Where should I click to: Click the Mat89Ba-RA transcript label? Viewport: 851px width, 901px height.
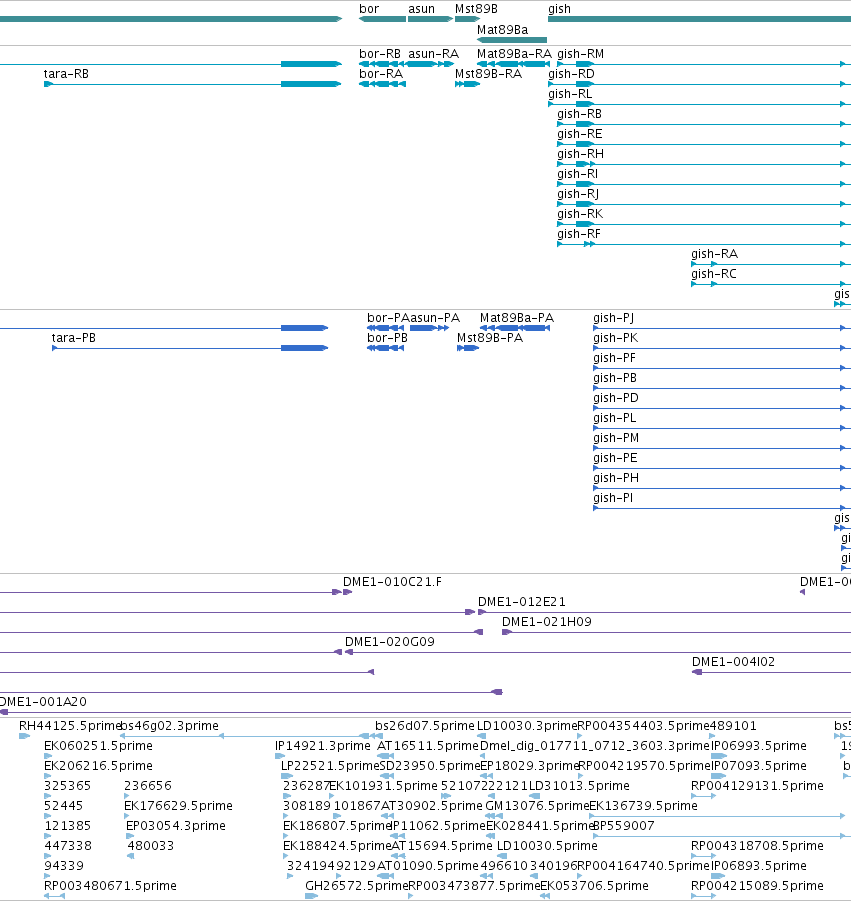pos(514,54)
